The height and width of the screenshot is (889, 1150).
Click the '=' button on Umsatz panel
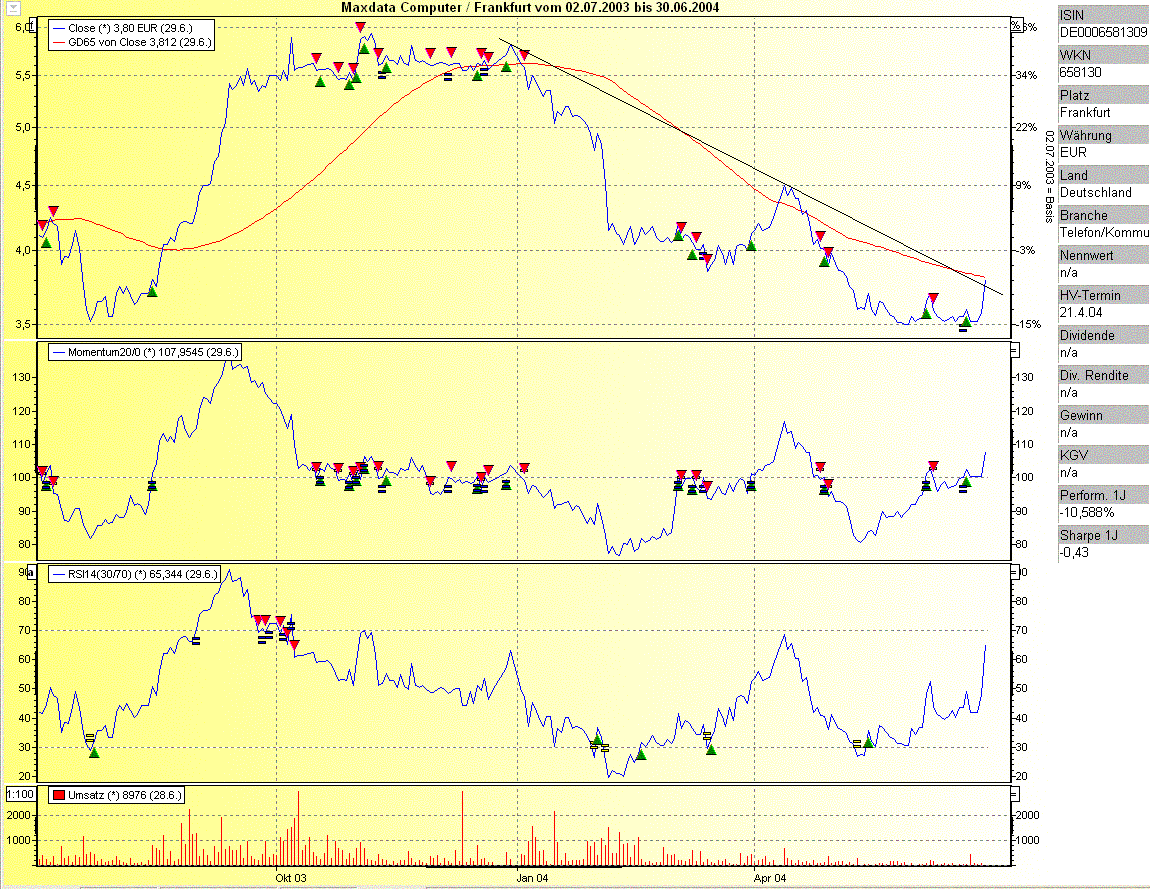pos(1014,794)
